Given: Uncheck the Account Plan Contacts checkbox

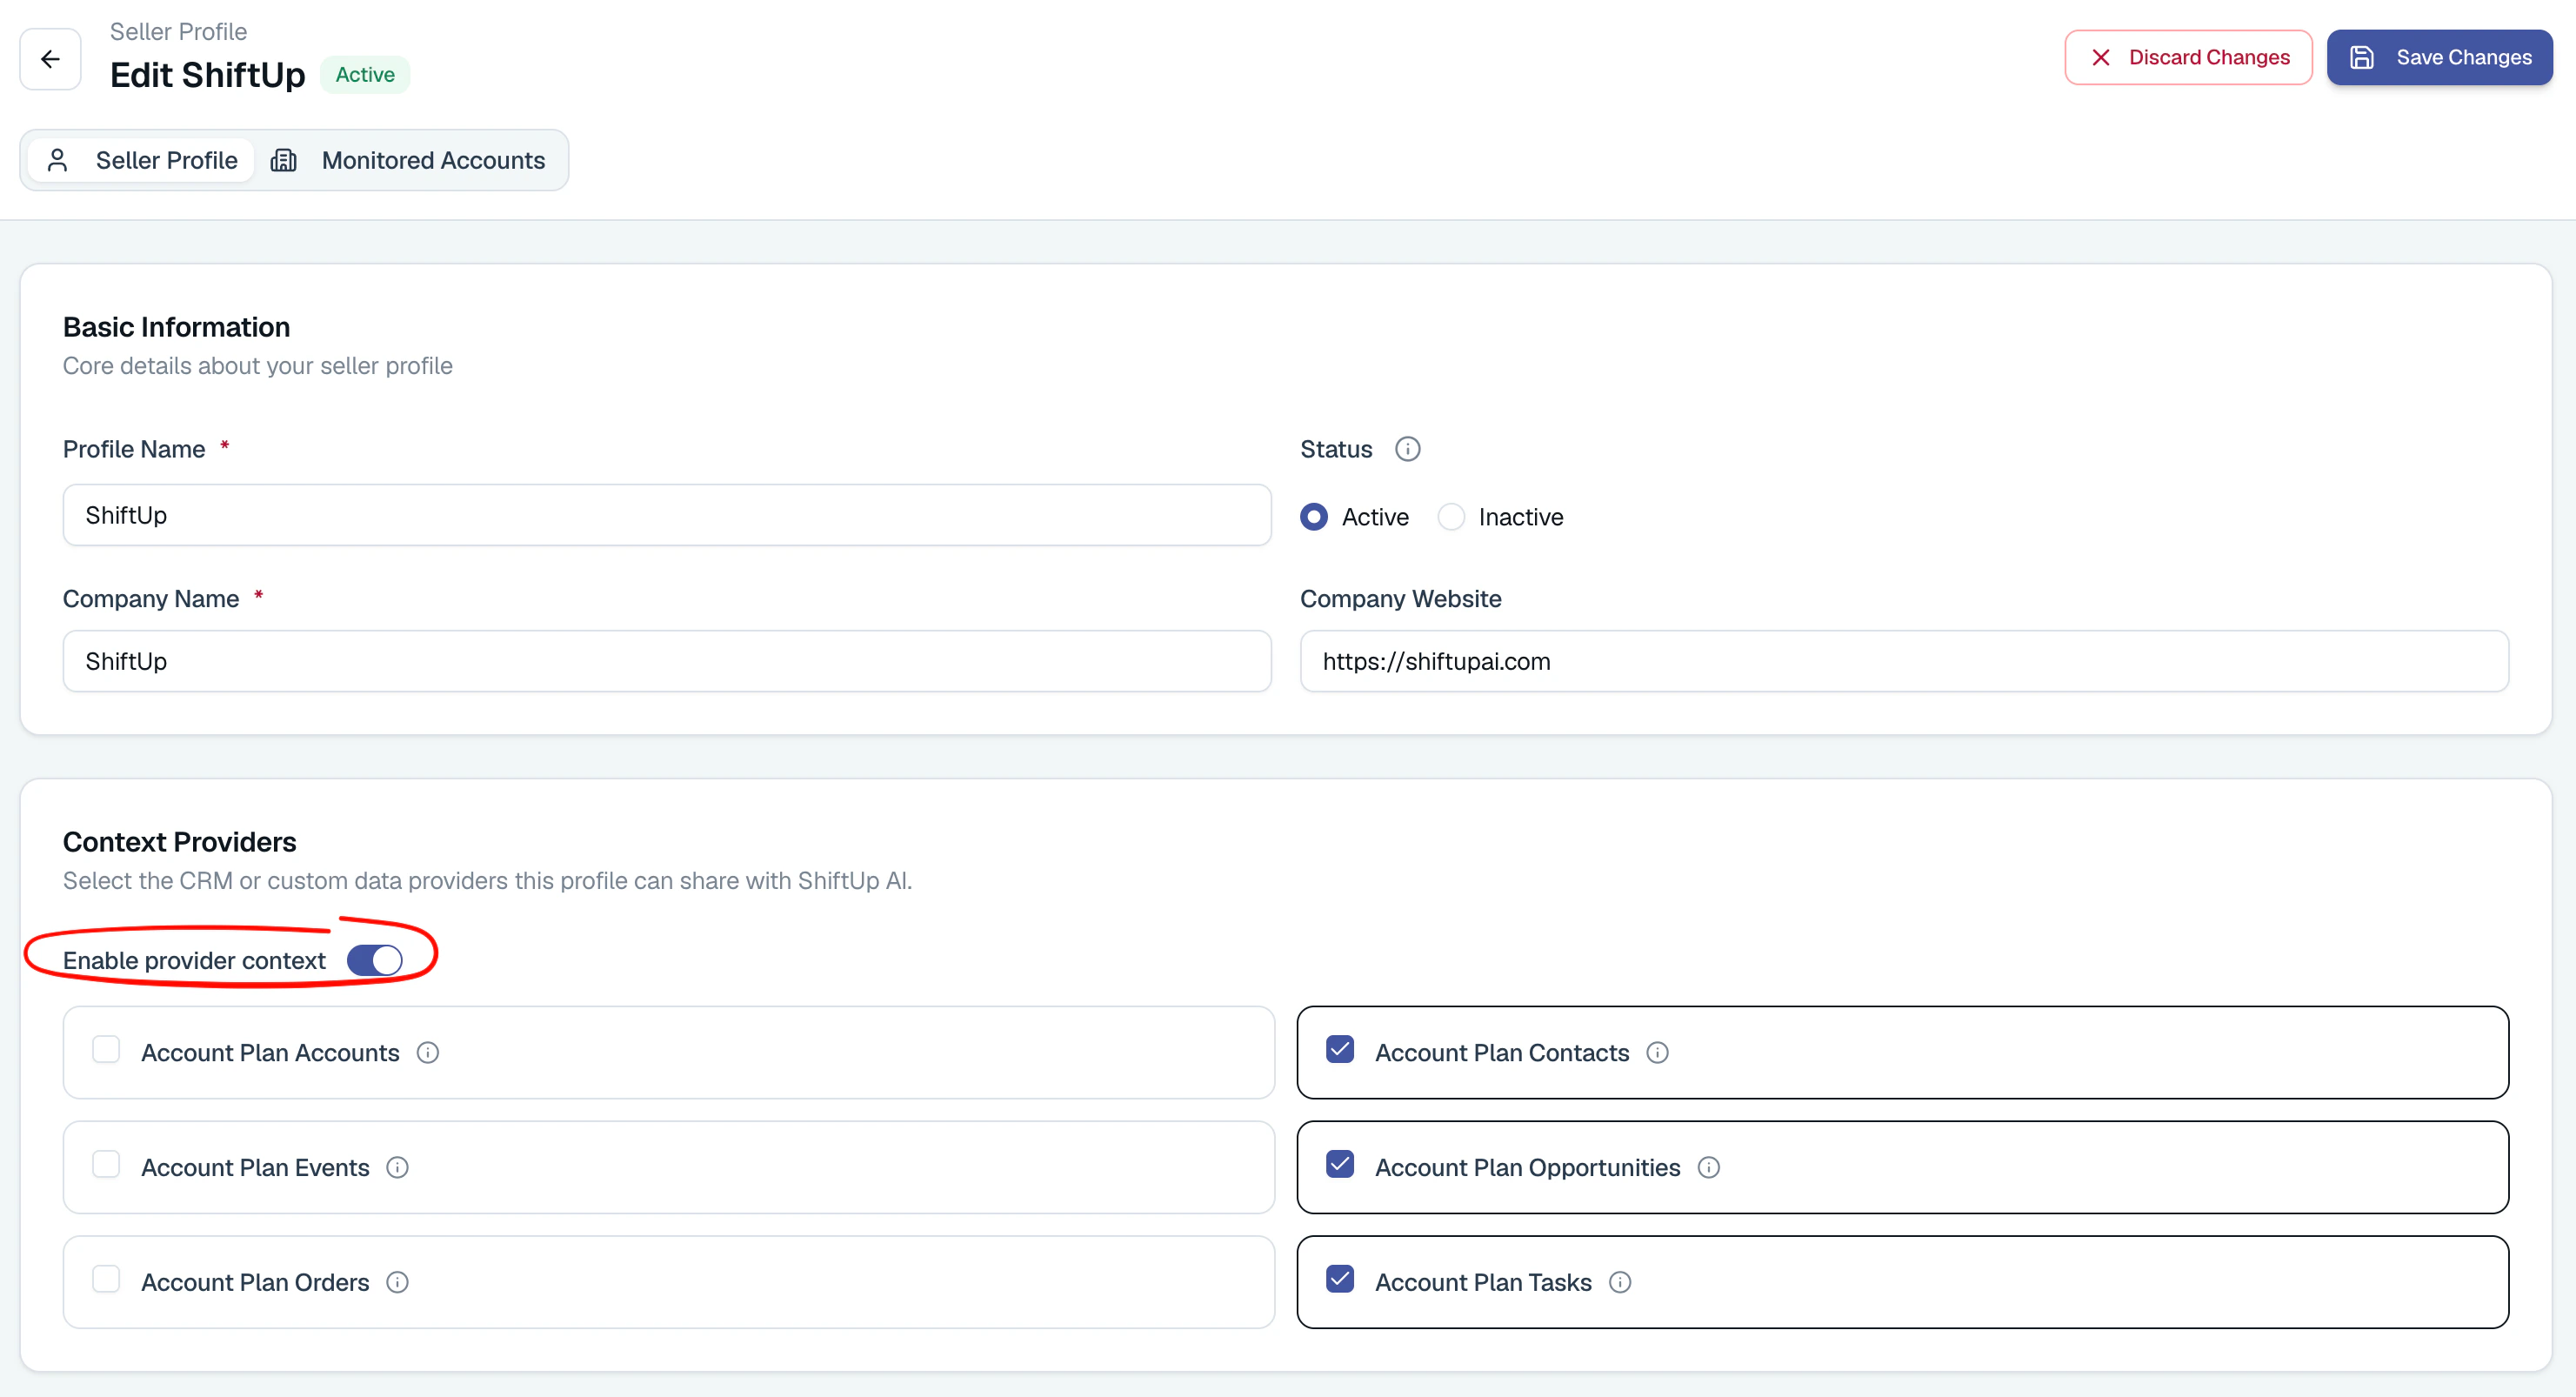Looking at the screenshot, I should click(1340, 1050).
